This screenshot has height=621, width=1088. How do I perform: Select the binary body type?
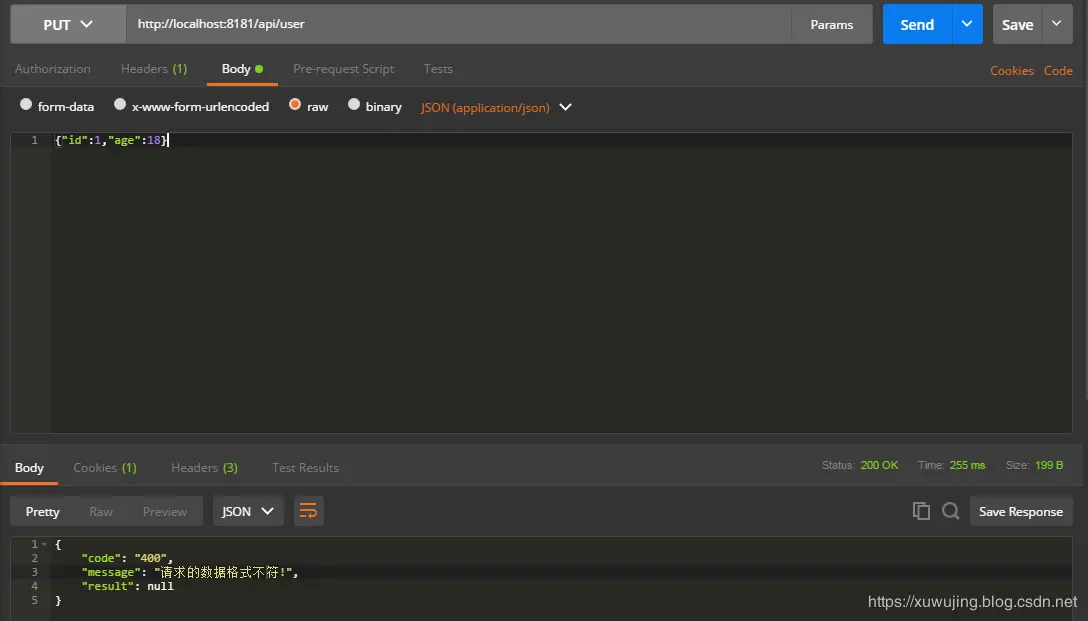tap(354, 104)
